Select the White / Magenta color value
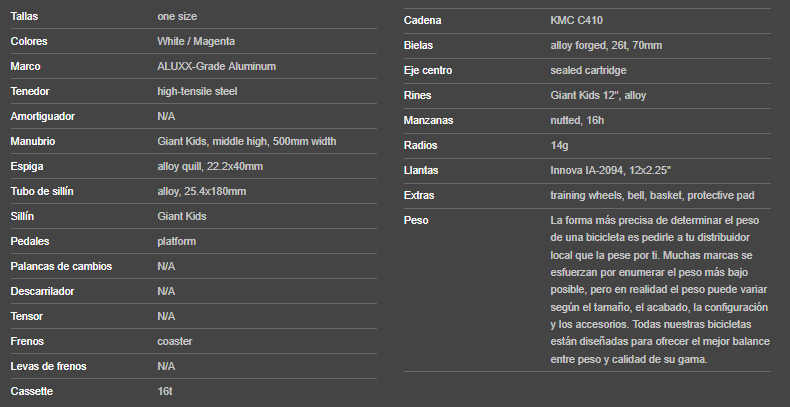Screen dimensions: 790x407 point(196,41)
